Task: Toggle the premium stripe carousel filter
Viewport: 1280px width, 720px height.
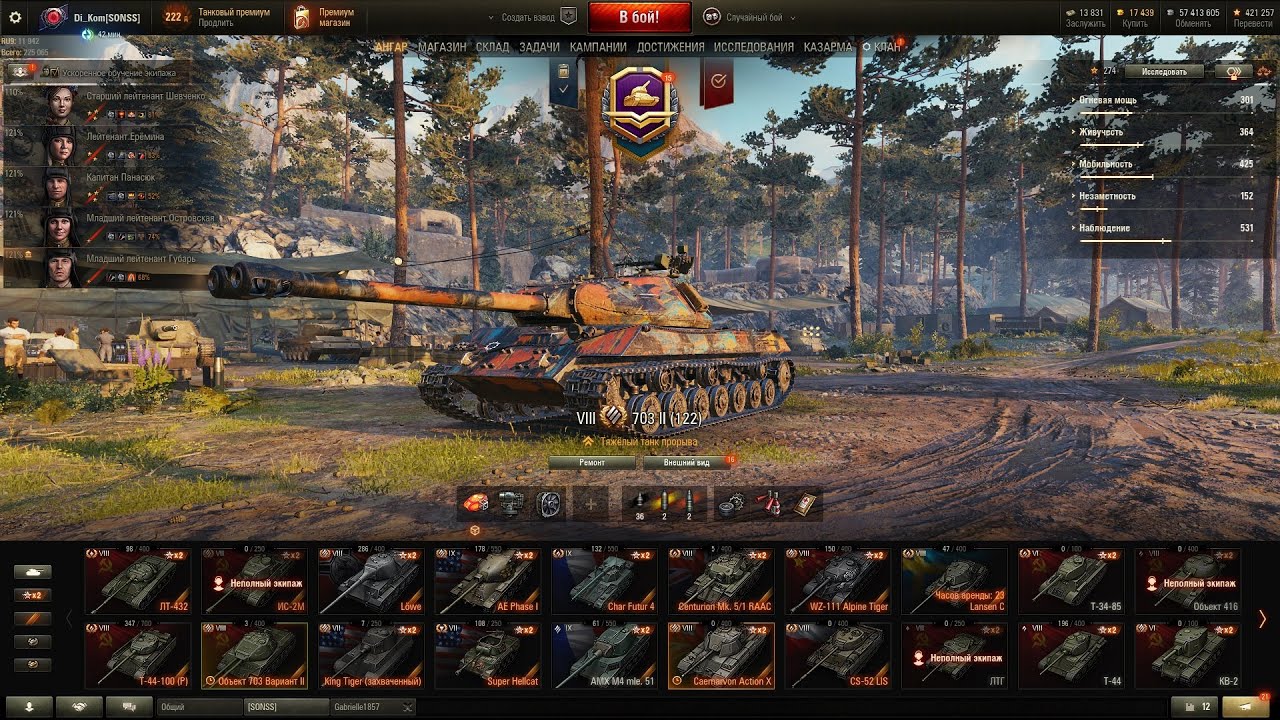Action: point(32,618)
